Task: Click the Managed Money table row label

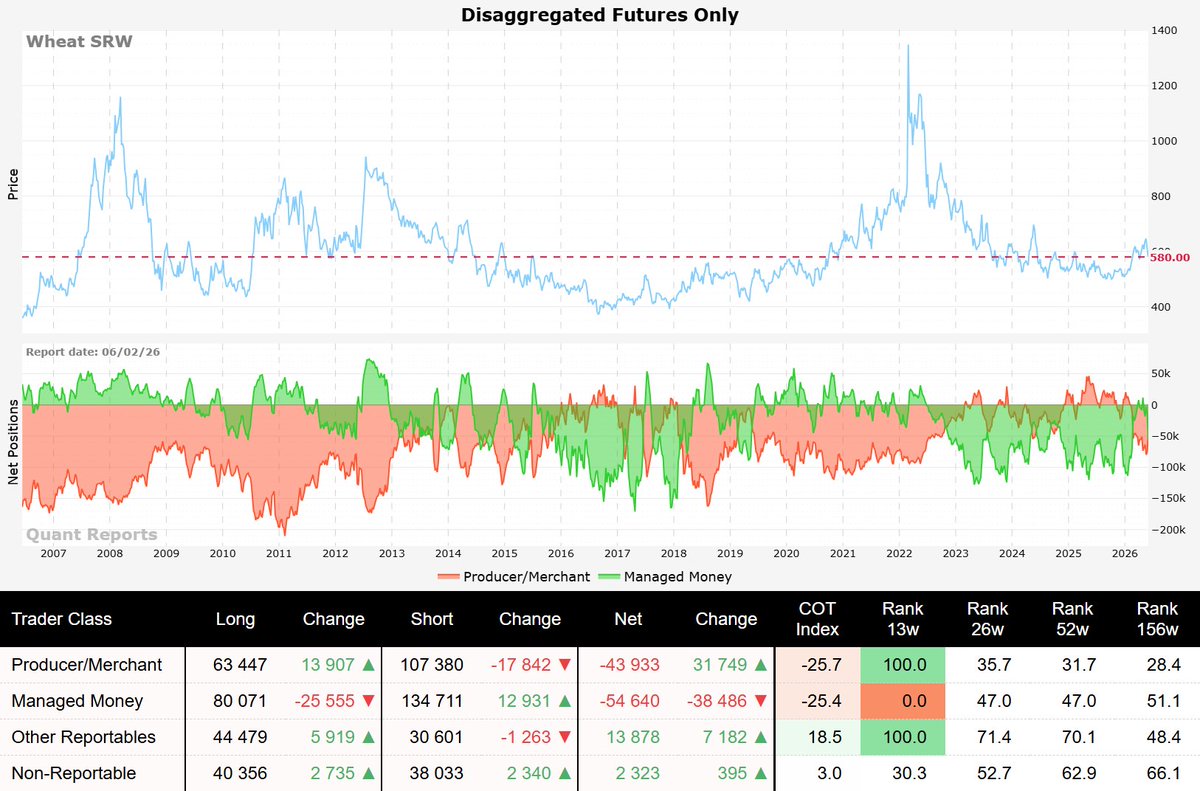Action: (77, 701)
